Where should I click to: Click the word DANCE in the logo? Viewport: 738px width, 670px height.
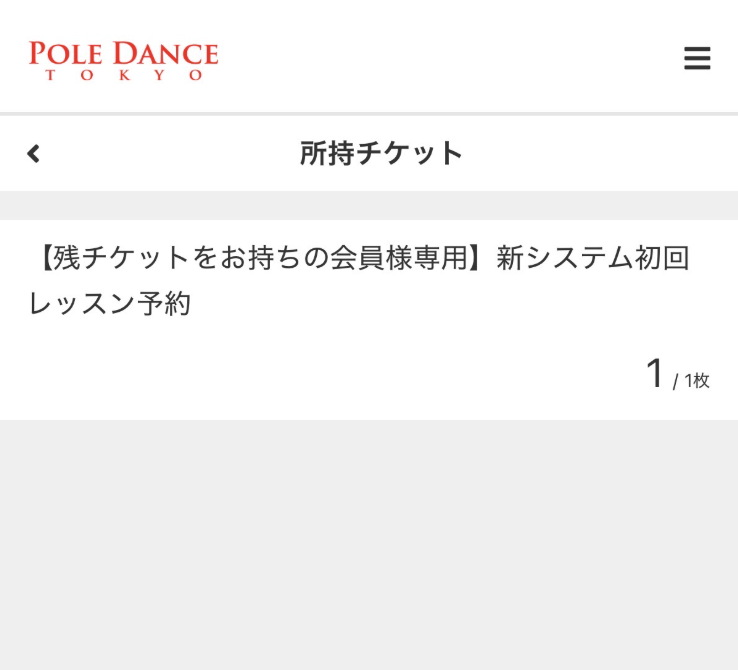coord(165,53)
